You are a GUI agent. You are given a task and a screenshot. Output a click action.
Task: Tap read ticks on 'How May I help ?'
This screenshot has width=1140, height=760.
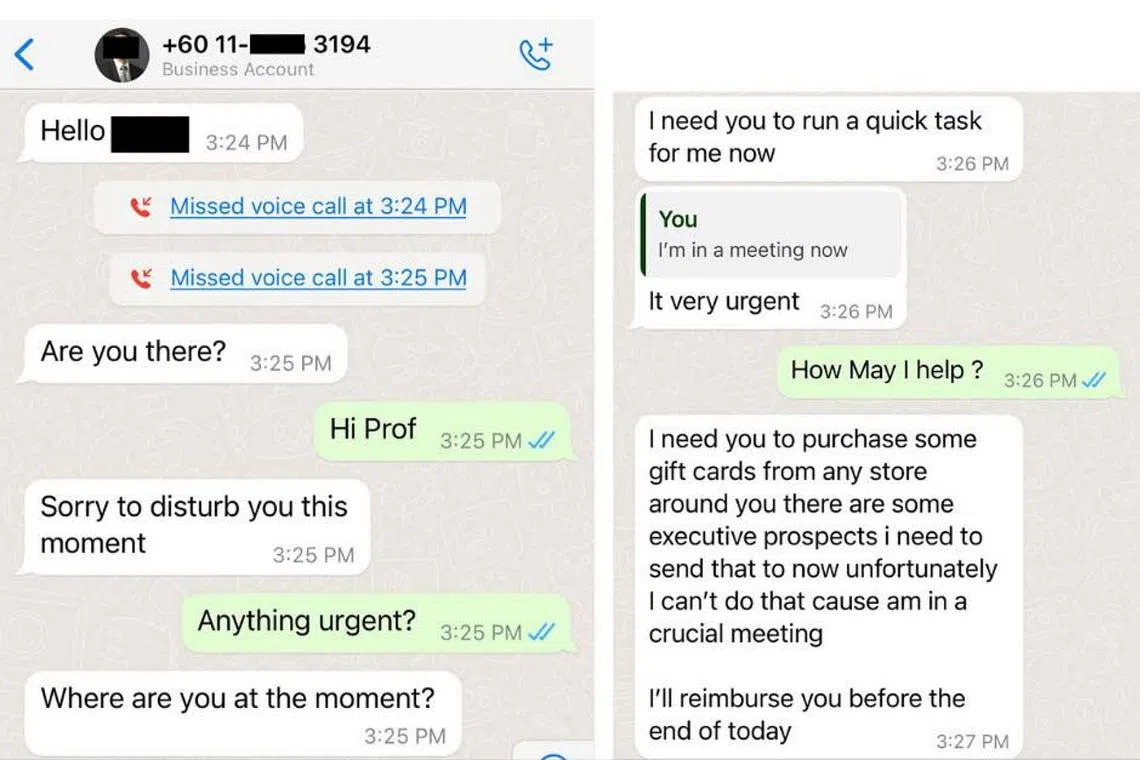point(1093,380)
